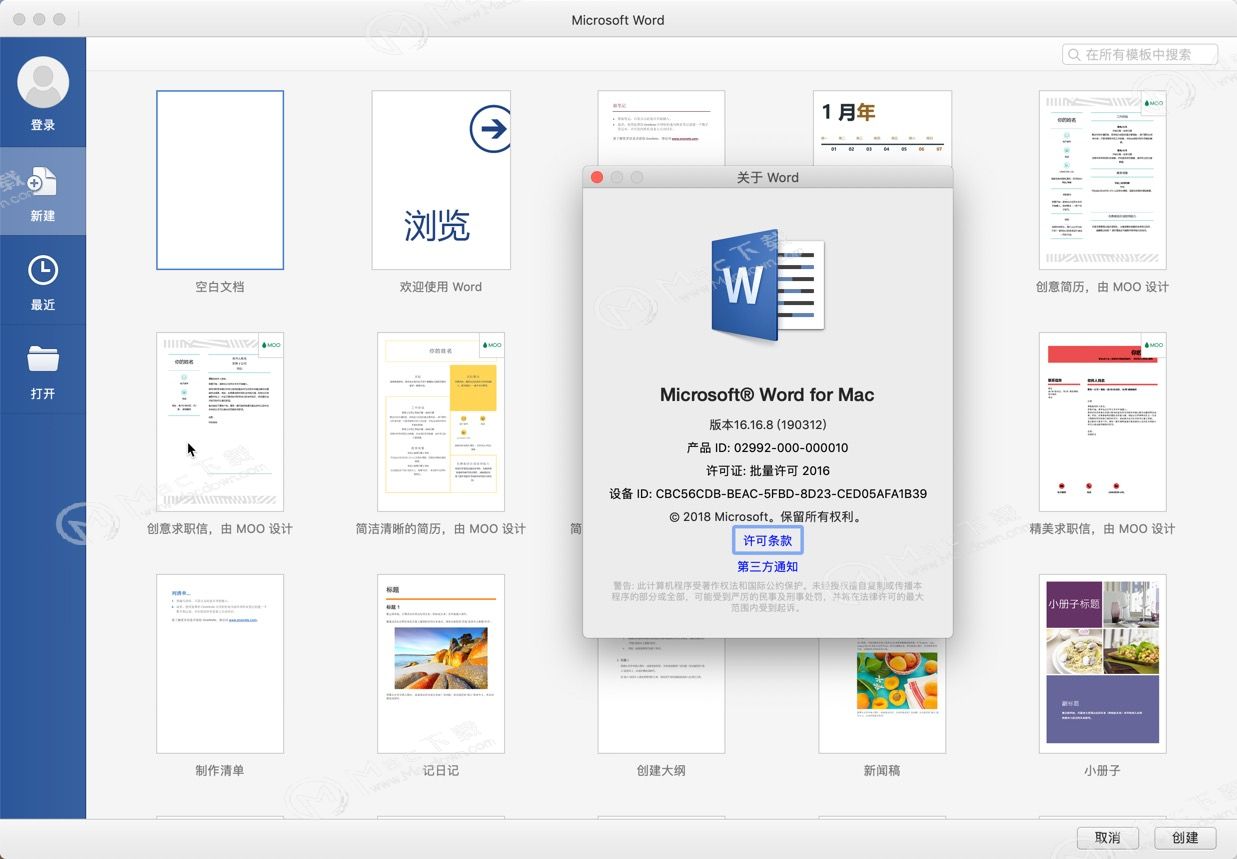Click the 登录 label in sidebar

point(43,125)
